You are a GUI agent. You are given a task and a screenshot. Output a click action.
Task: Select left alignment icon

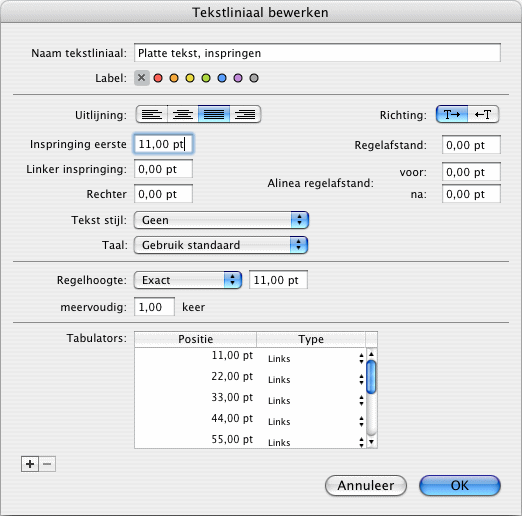click(152, 114)
